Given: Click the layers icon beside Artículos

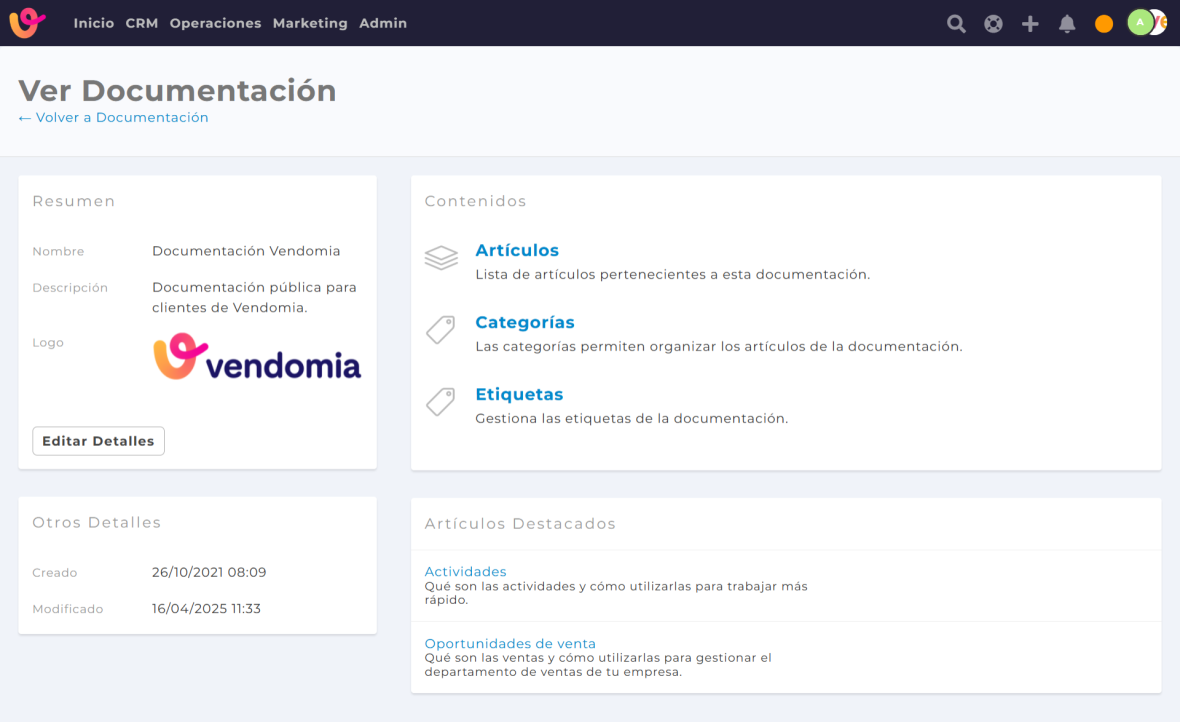Looking at the screenshot, I should coord(441,258).
